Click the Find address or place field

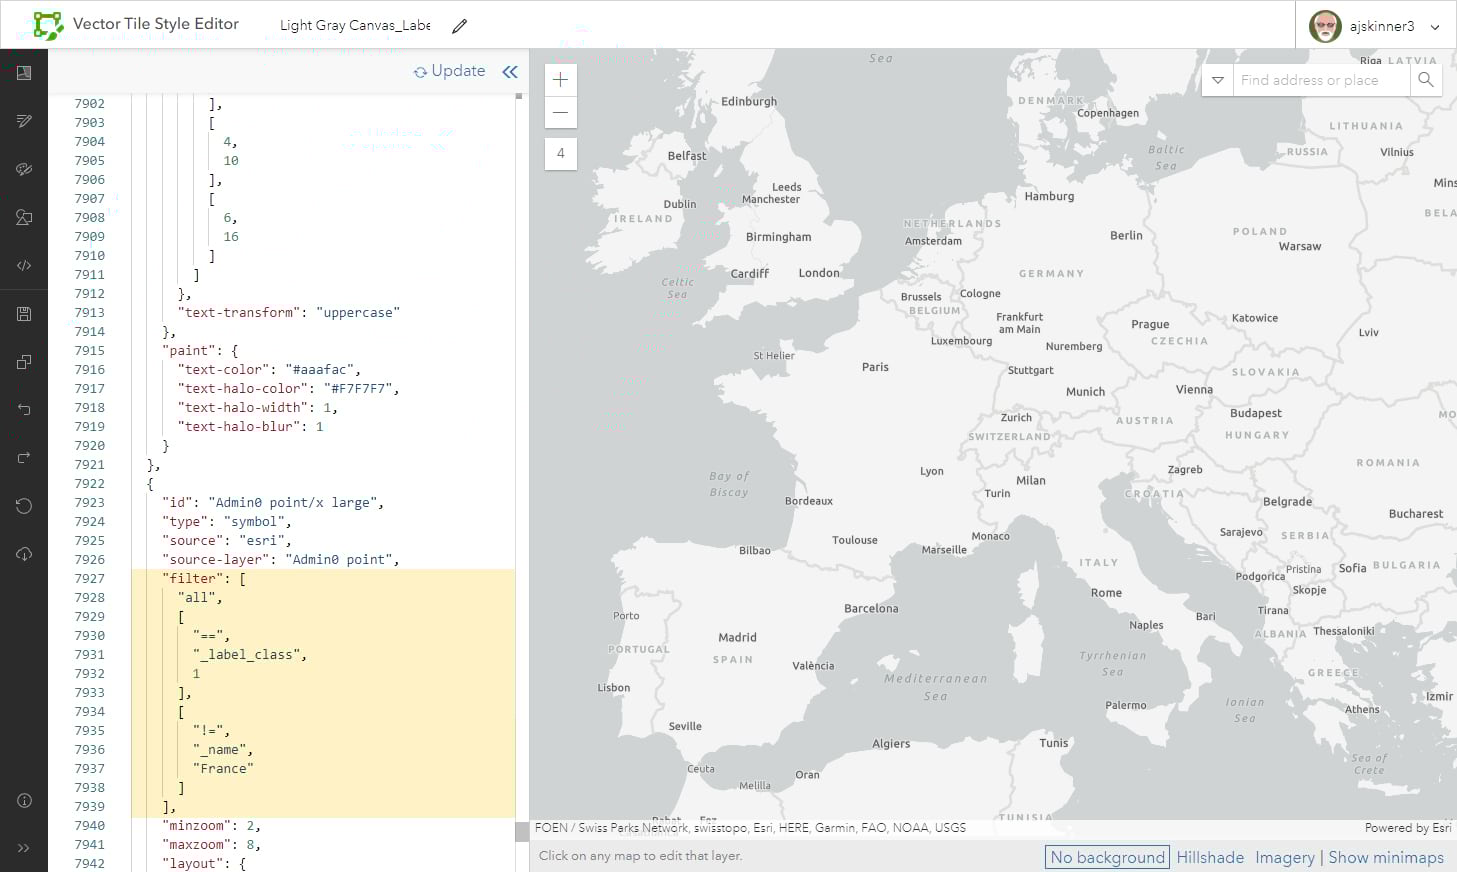point(1322,80)
